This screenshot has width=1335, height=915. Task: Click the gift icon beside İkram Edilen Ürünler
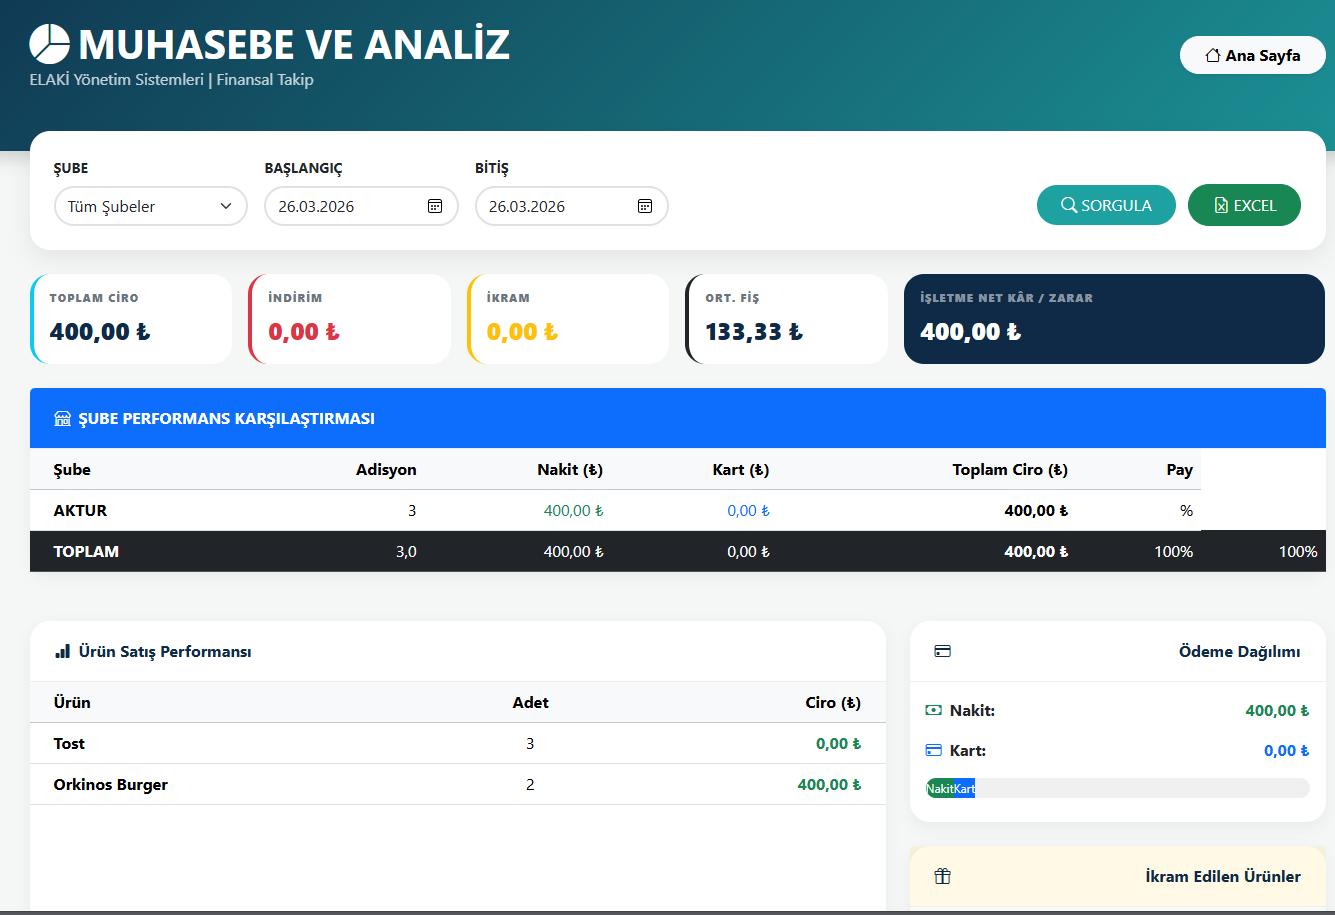pos(942,875)
